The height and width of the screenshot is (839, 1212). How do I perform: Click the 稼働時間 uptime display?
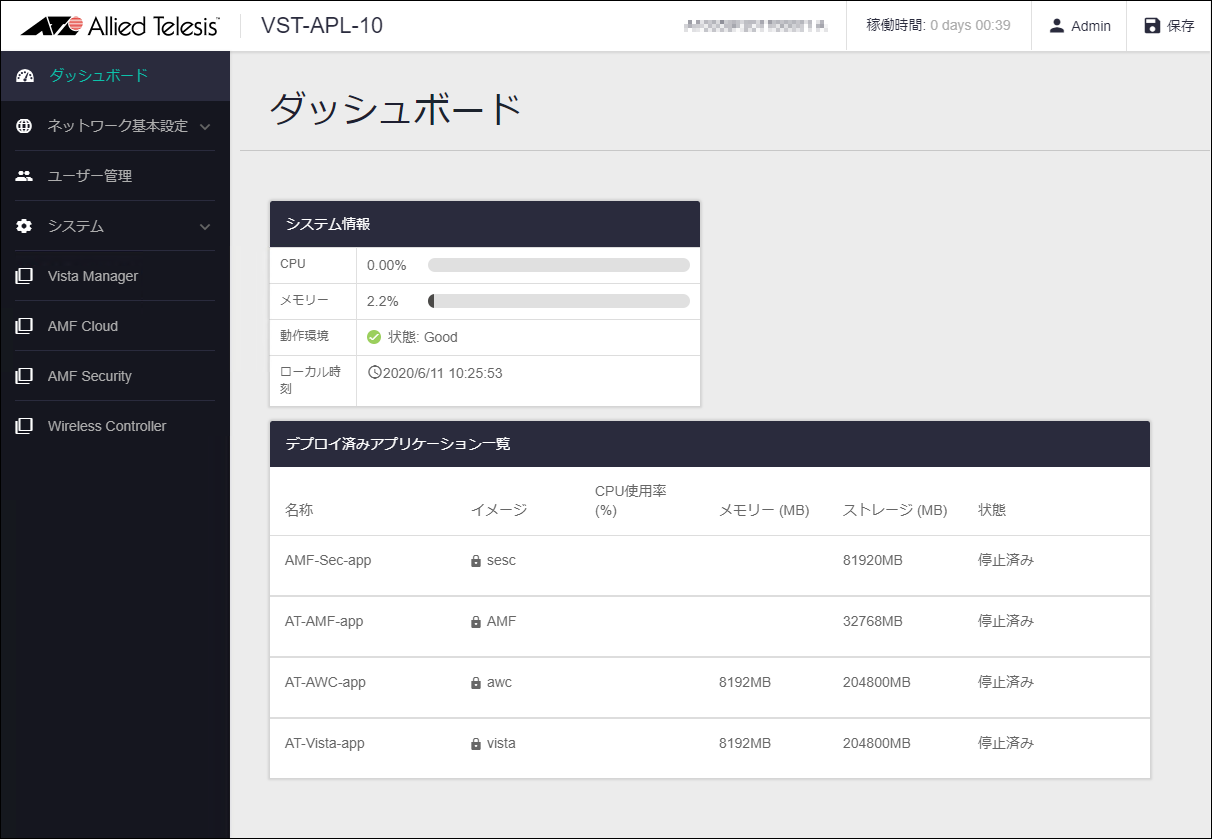point(938,25)
